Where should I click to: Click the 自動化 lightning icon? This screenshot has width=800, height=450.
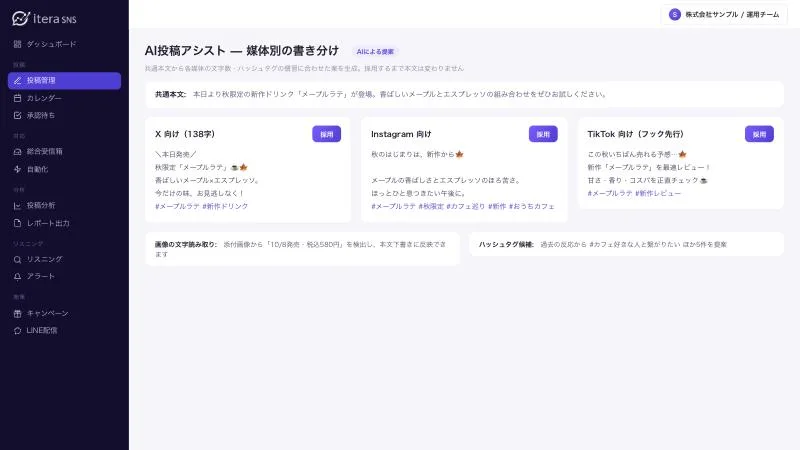click(x=17, y=169)
